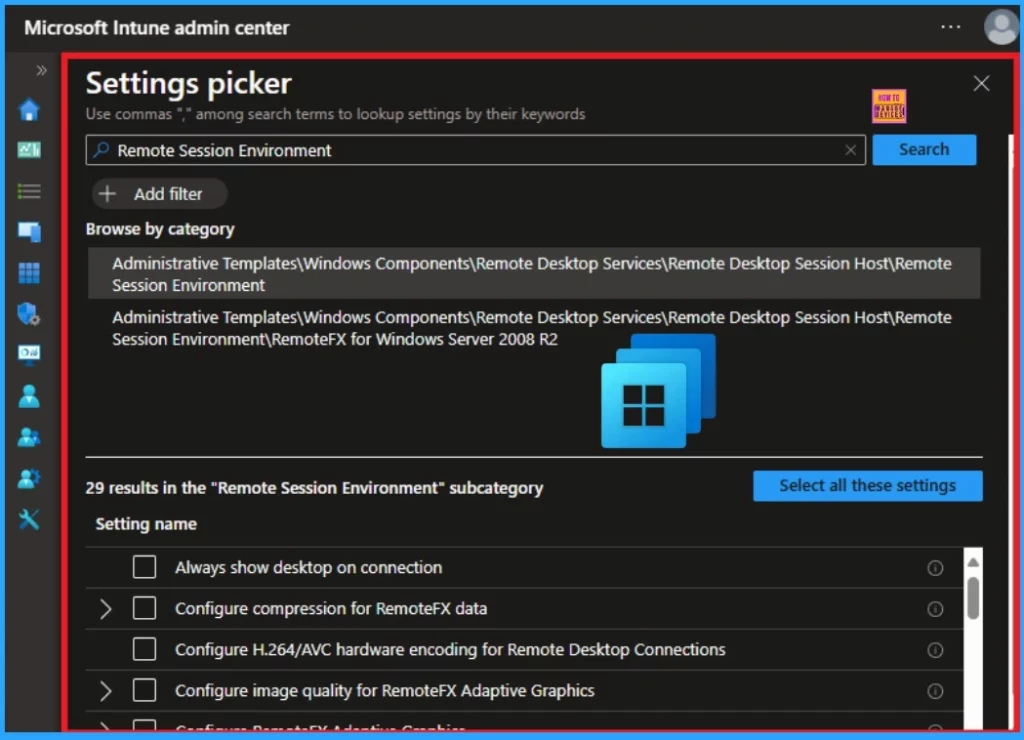Open the Troubleshooting tools icon
The height and width of the screenshot is (740, 1024).
pyautogui.click(x=29, y=520)
